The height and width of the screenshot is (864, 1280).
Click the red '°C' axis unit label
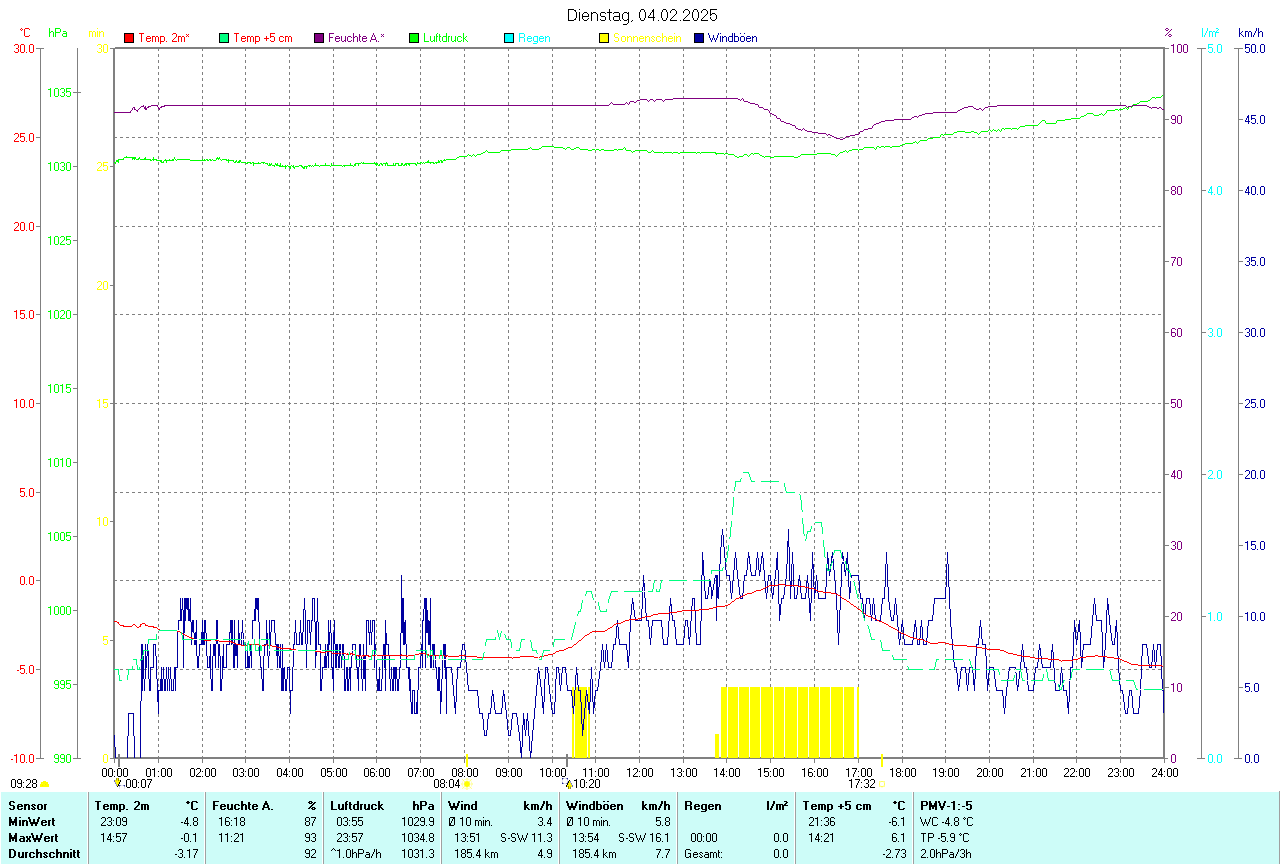point(25,33)
